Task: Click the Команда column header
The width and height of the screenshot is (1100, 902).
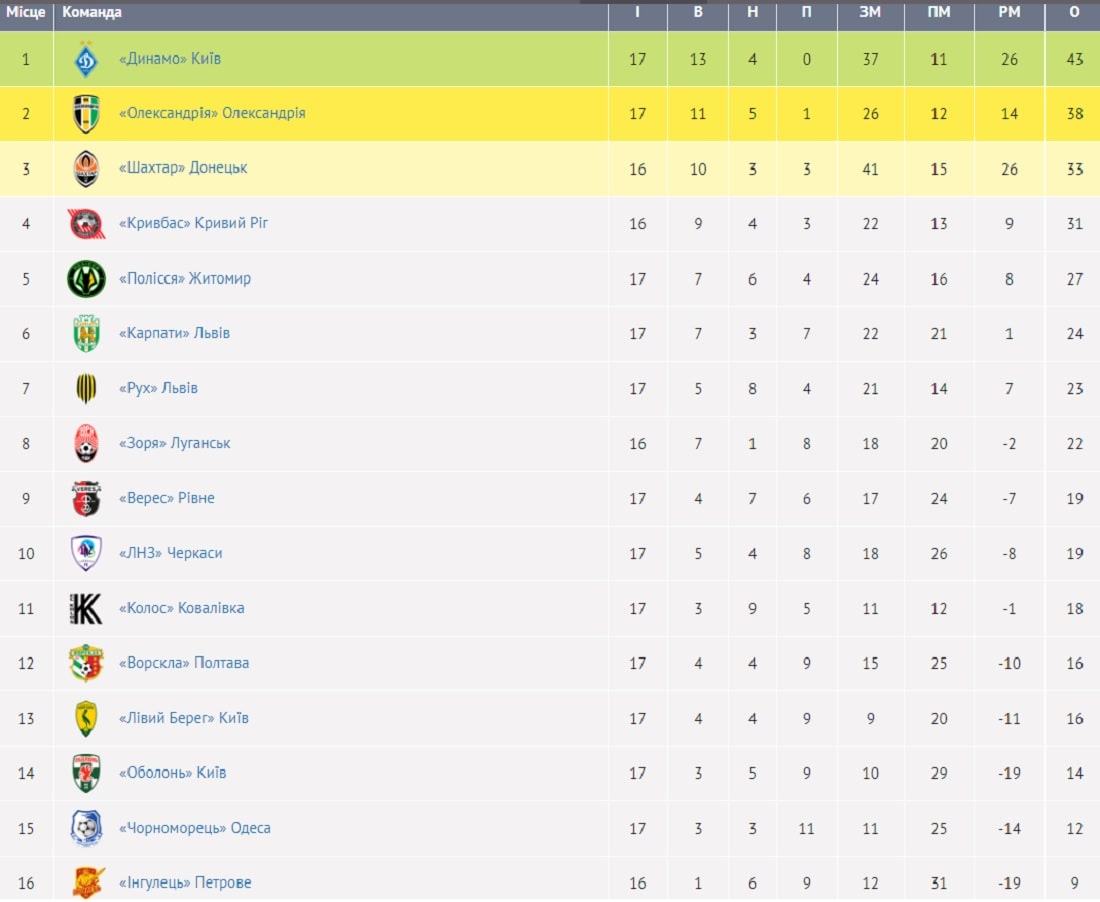Action: [x=92, y=13]
